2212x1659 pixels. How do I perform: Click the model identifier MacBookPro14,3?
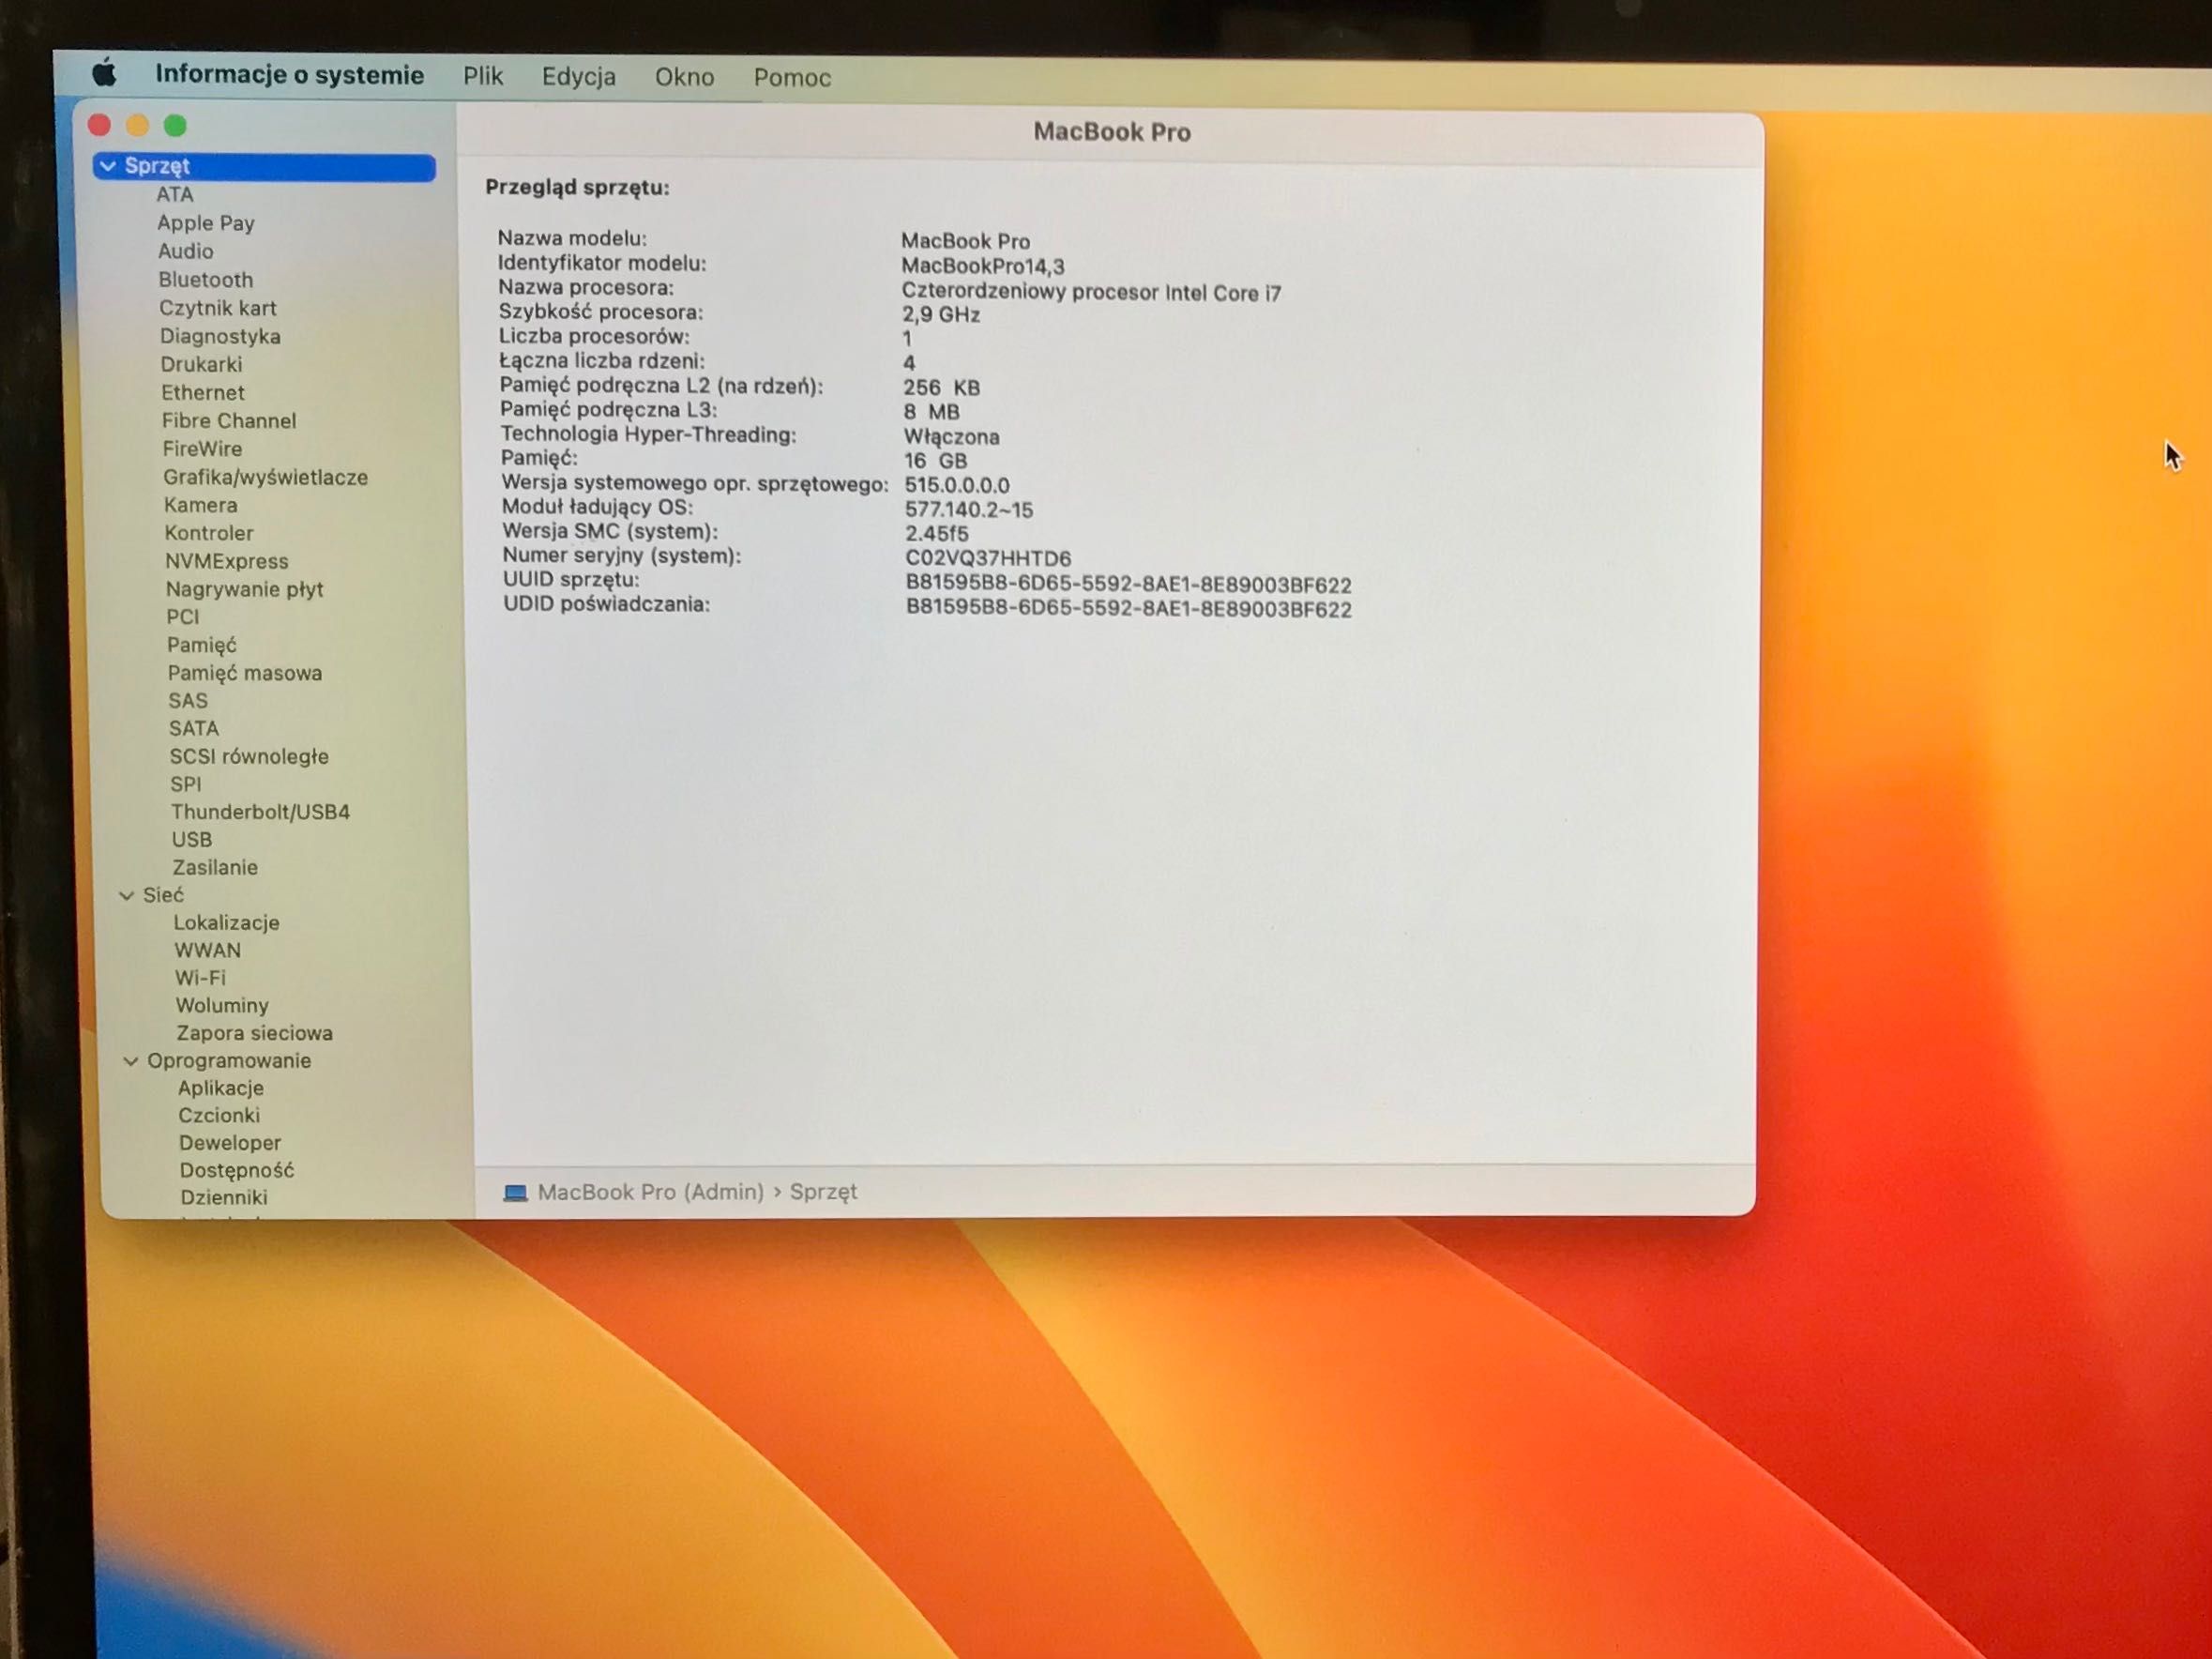click(983, 266)
